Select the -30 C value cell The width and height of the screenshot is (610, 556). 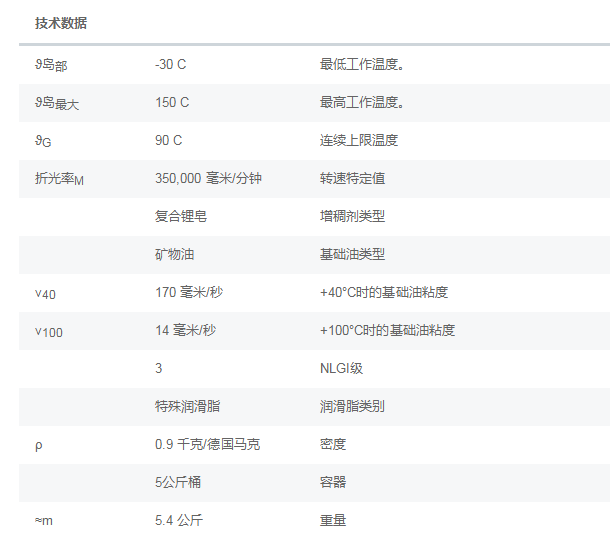(x=170, y=64)
